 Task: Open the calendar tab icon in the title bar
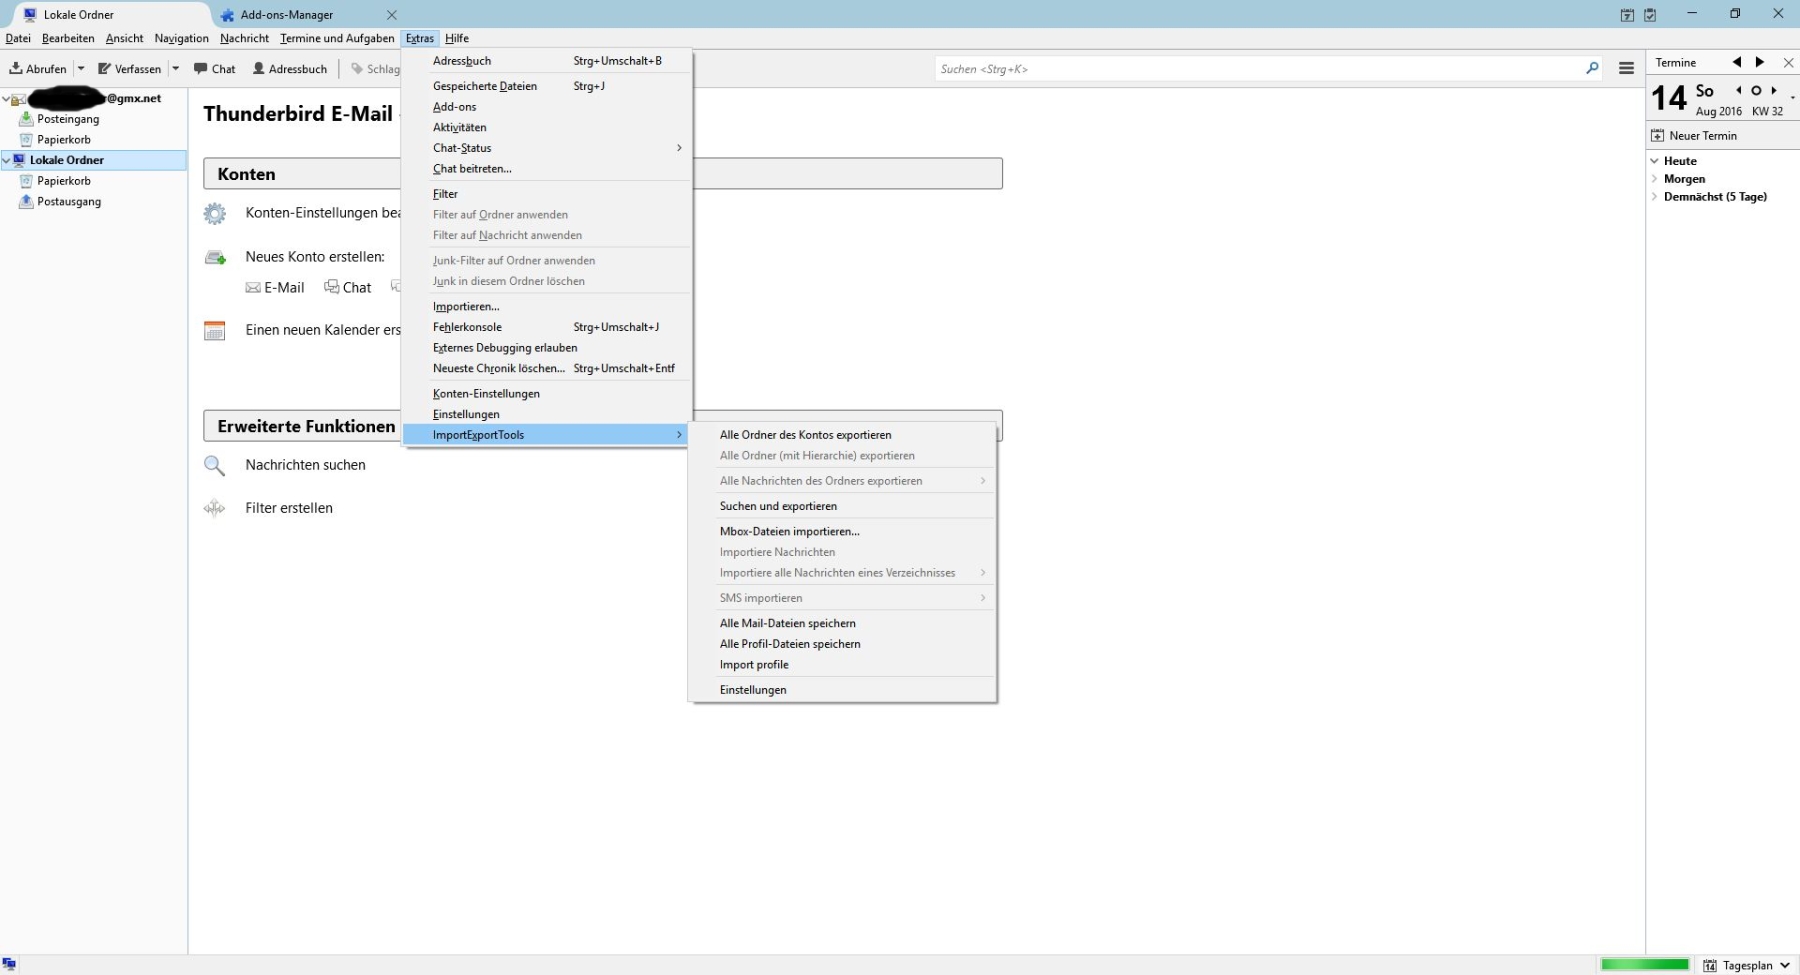(1628, 15)
